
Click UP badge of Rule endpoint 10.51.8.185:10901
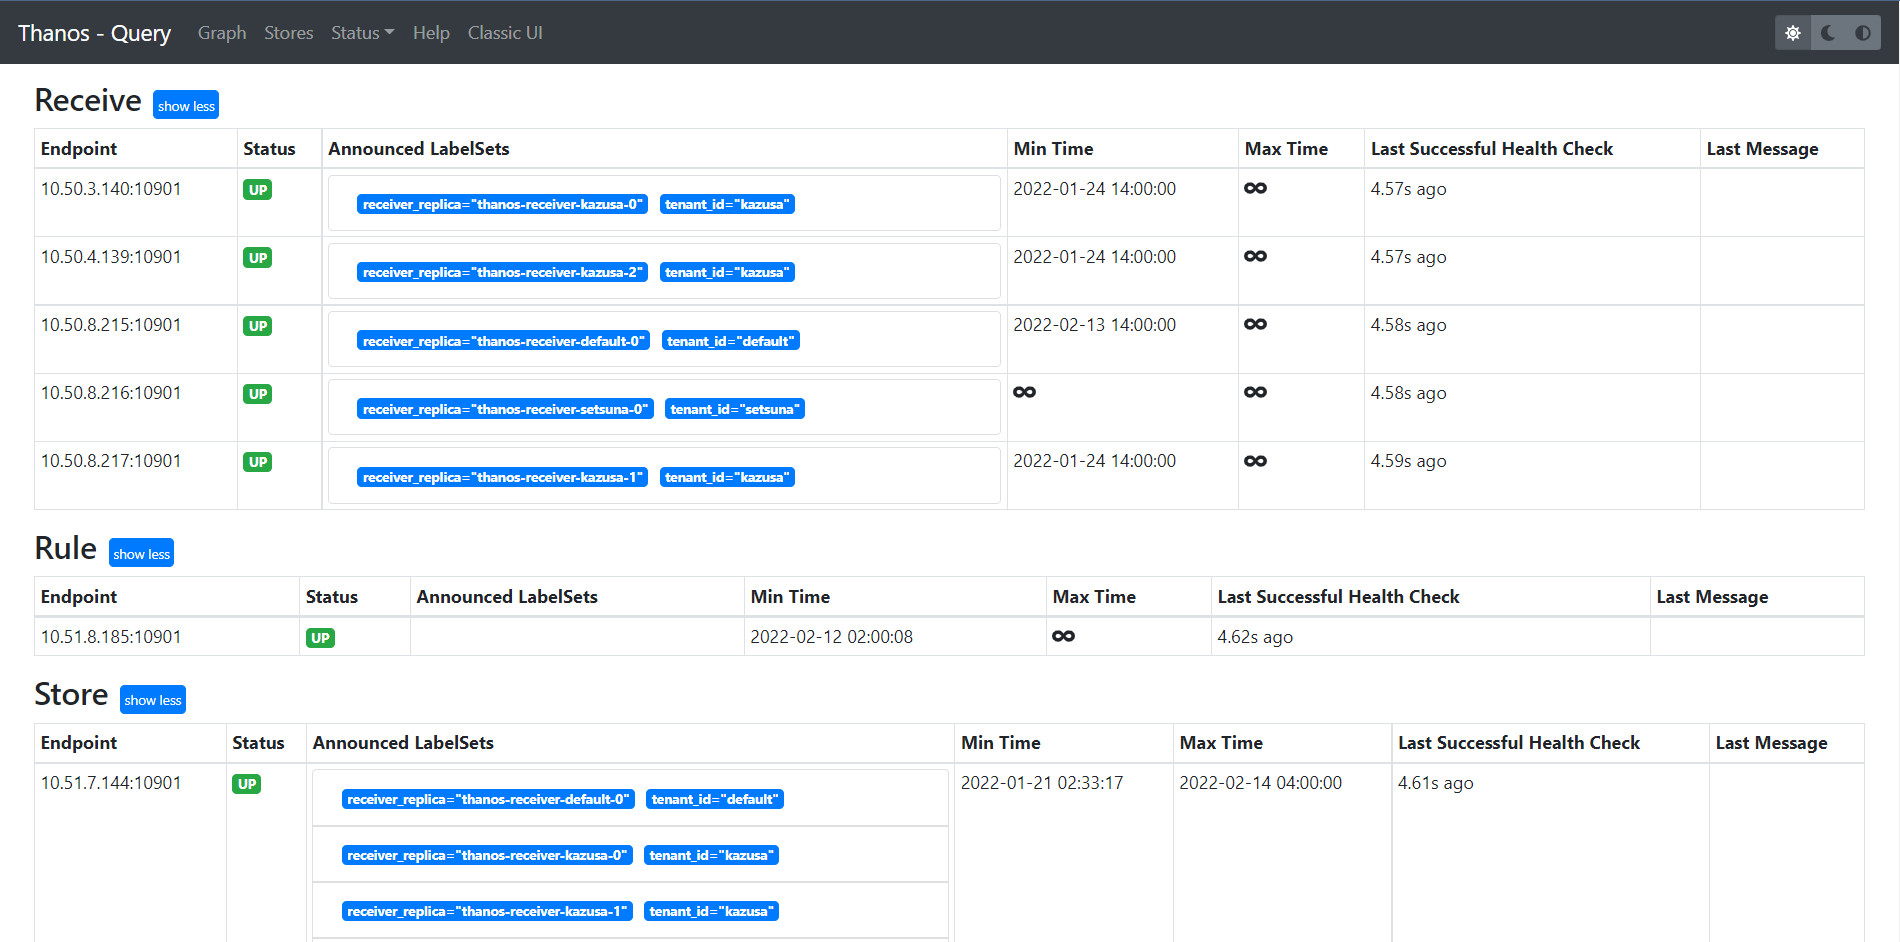(320, 638)
